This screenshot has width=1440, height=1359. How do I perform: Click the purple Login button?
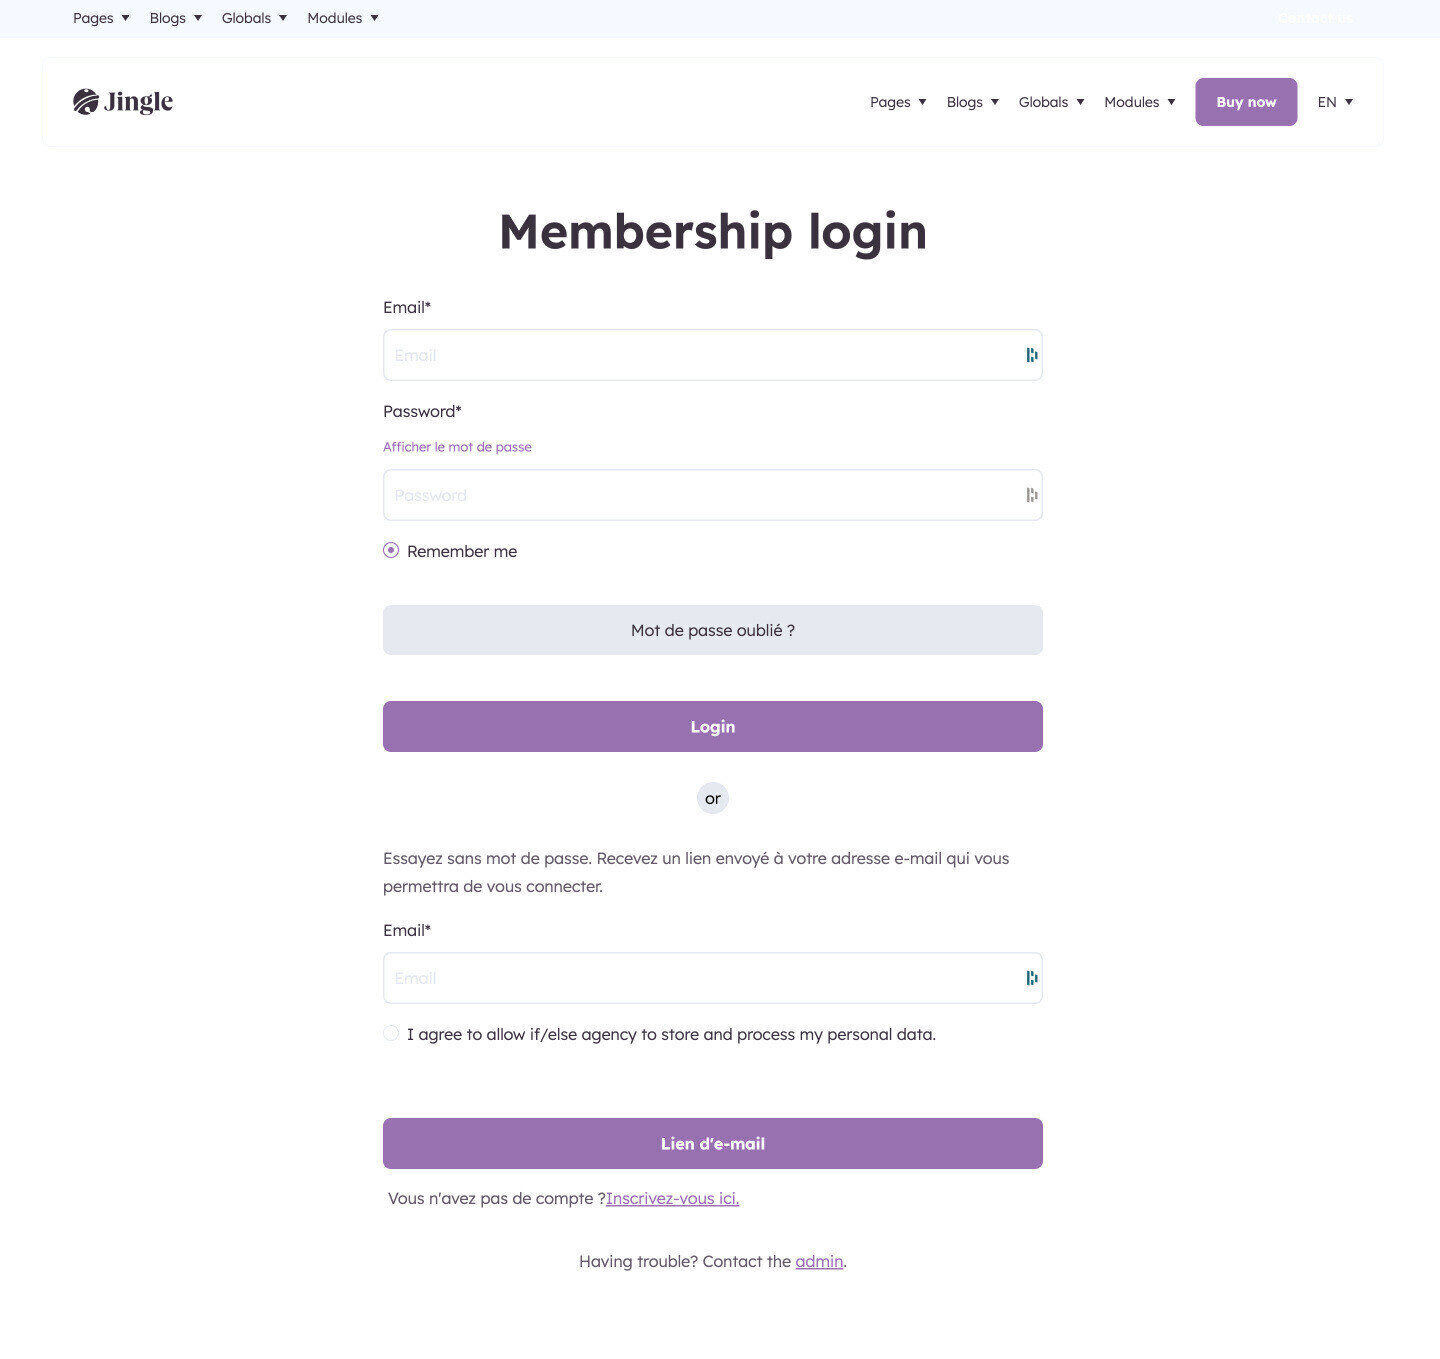point(713,726)
